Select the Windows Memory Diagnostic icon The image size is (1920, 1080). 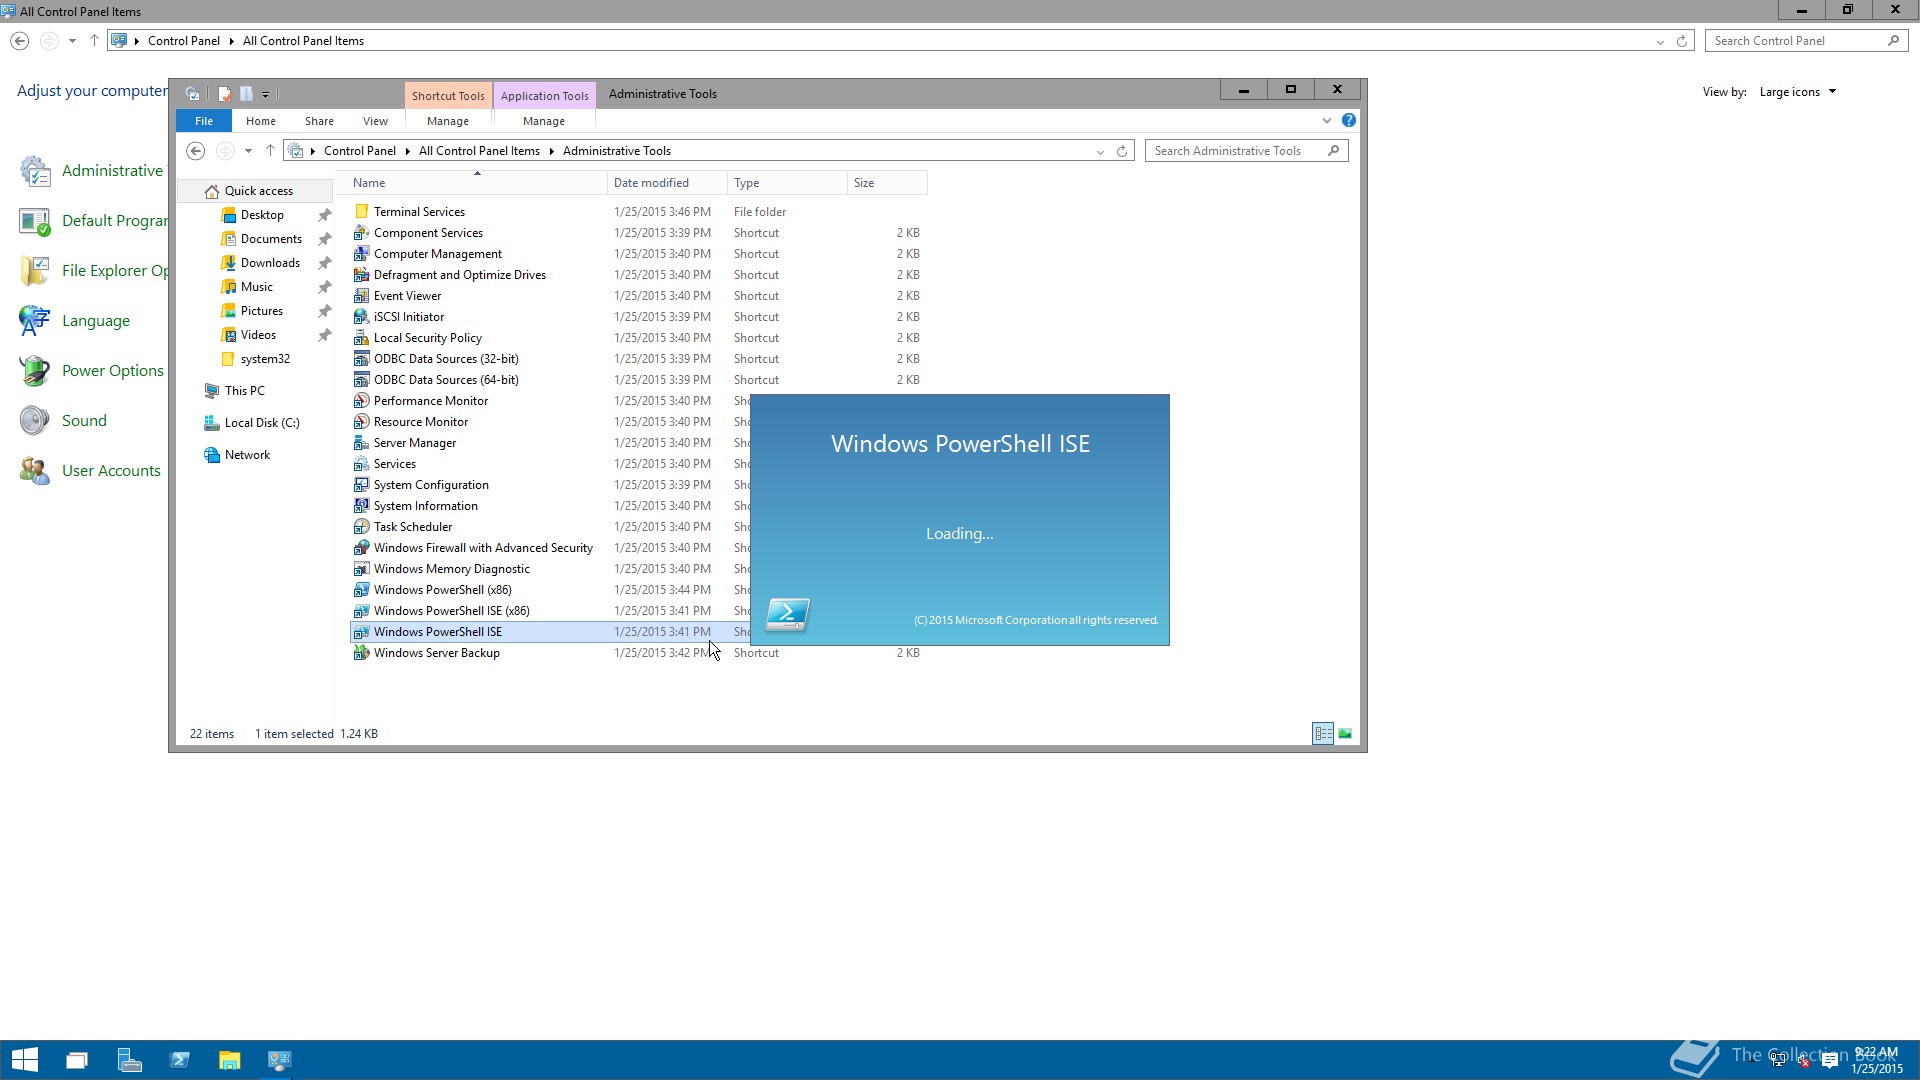pyautogui.click(x=362, y=569)
